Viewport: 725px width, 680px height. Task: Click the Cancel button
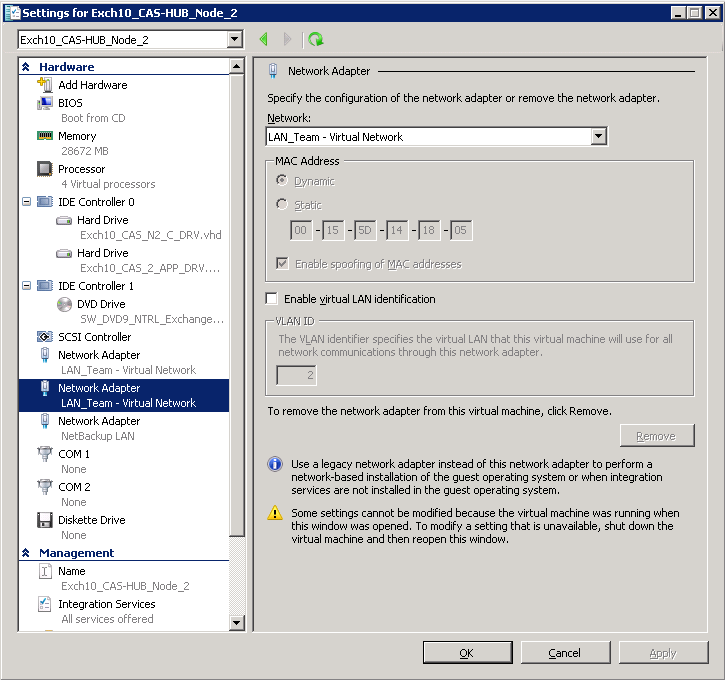click(565, 653)
